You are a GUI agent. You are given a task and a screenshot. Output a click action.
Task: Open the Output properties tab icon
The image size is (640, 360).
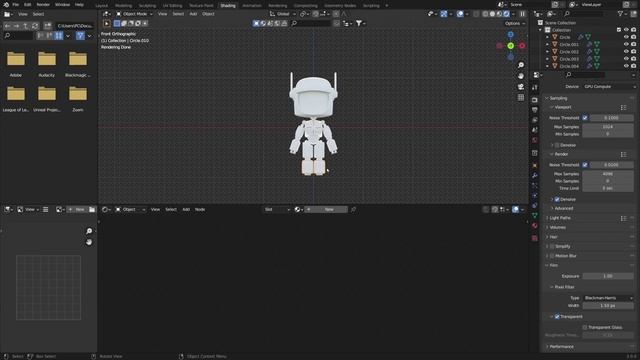coord(535,110)
